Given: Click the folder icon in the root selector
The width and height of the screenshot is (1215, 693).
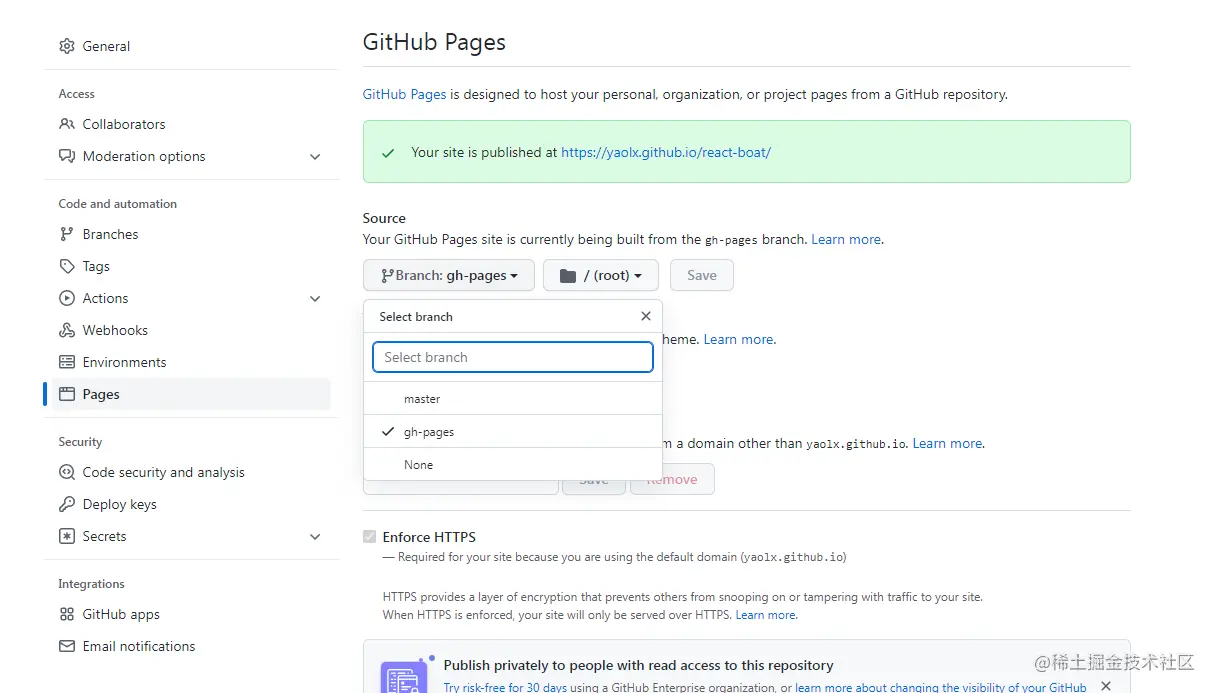Looking at the screenshot, I should (567, 275).
